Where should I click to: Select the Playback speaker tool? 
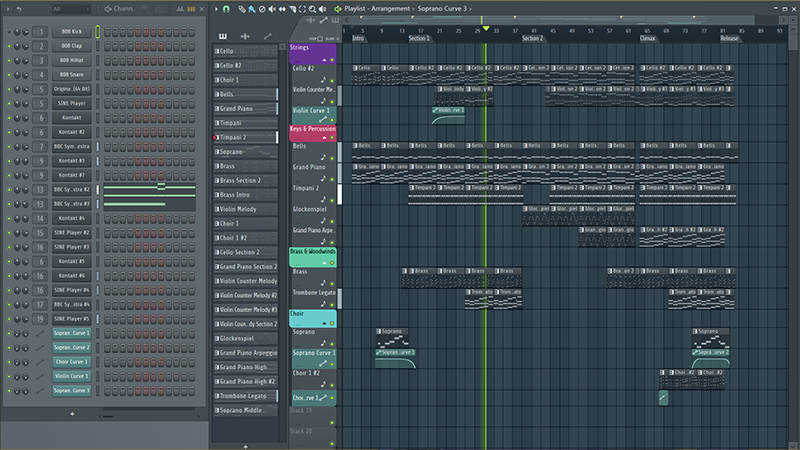click(x=322, y=9)
